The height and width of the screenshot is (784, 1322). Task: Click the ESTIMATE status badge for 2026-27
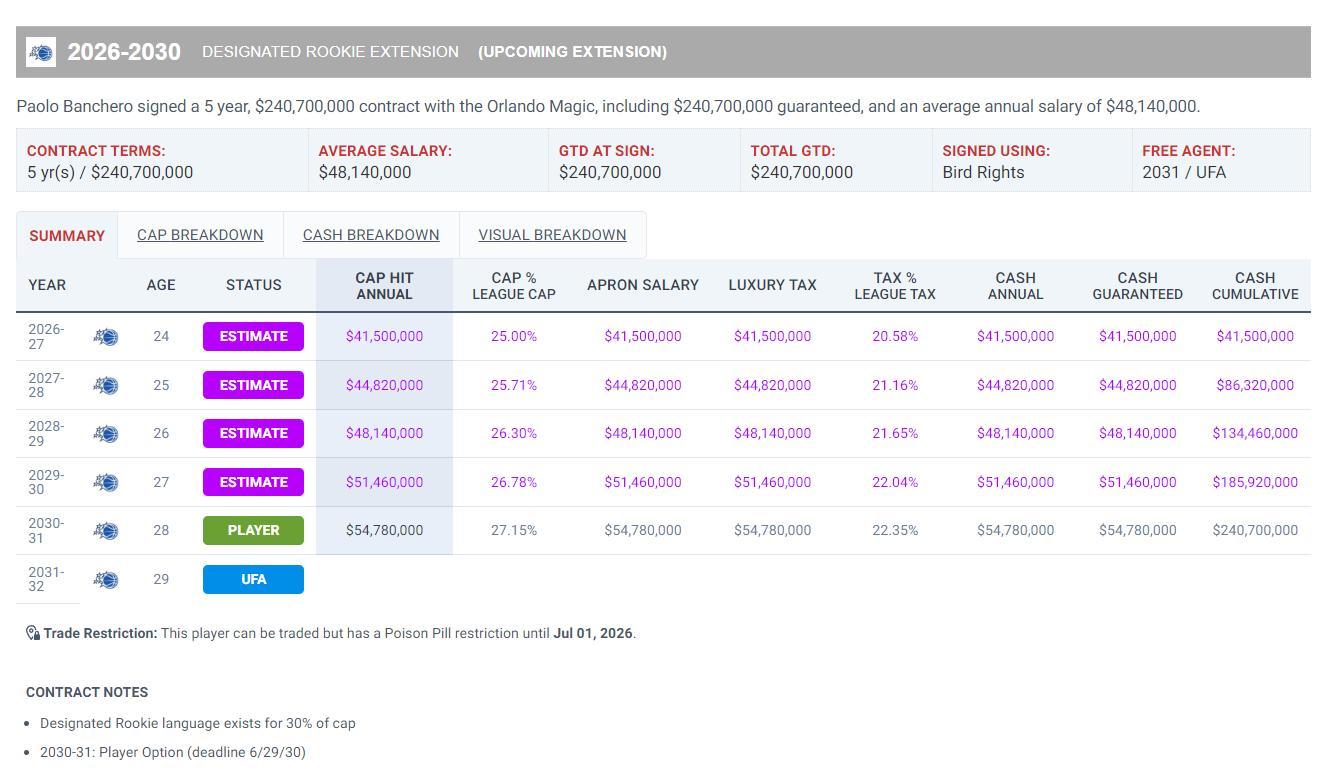[253, 337]
